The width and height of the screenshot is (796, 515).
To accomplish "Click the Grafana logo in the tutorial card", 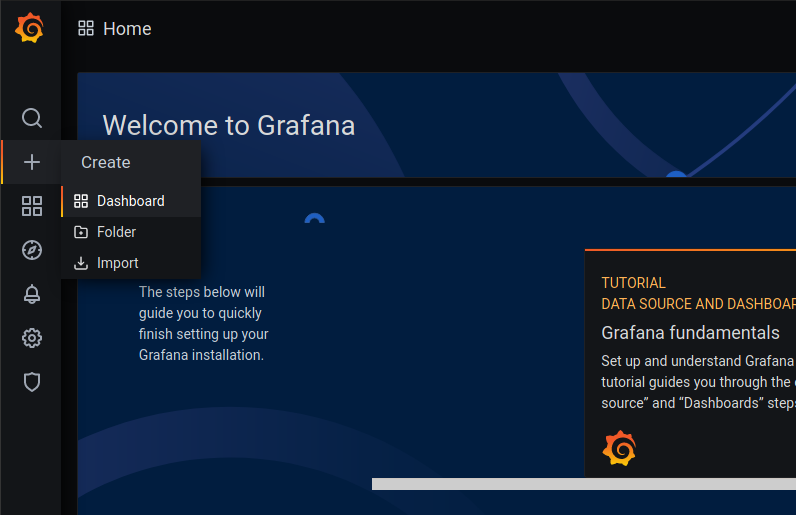I will [619, 448].
